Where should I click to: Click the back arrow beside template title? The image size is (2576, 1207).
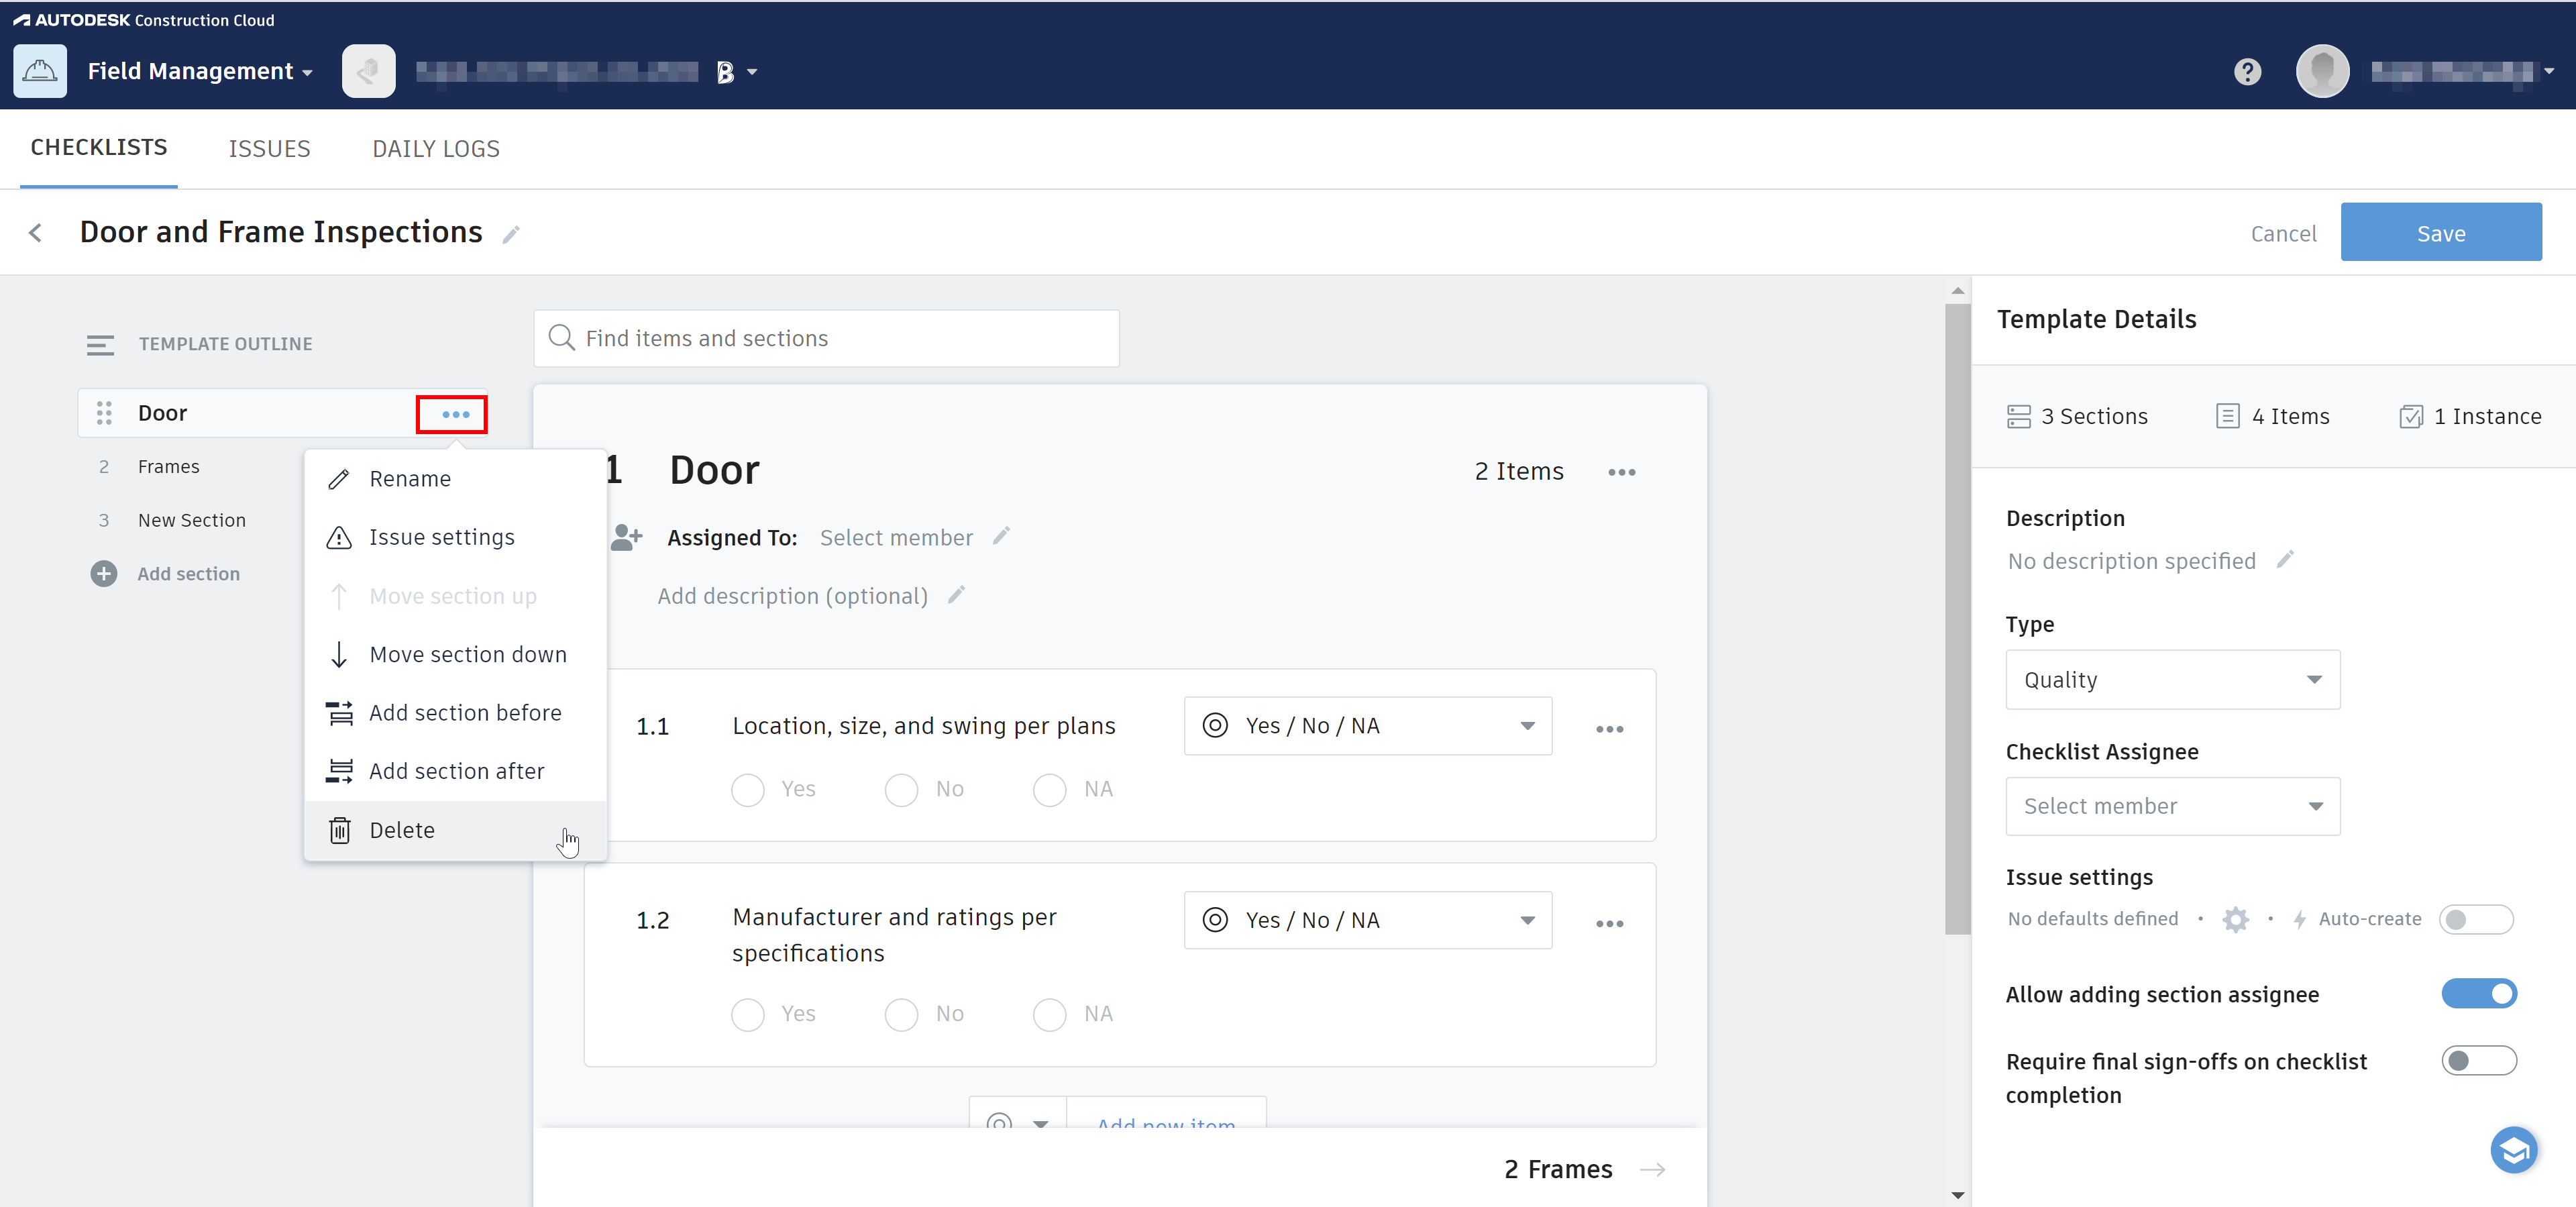point(36,233)
